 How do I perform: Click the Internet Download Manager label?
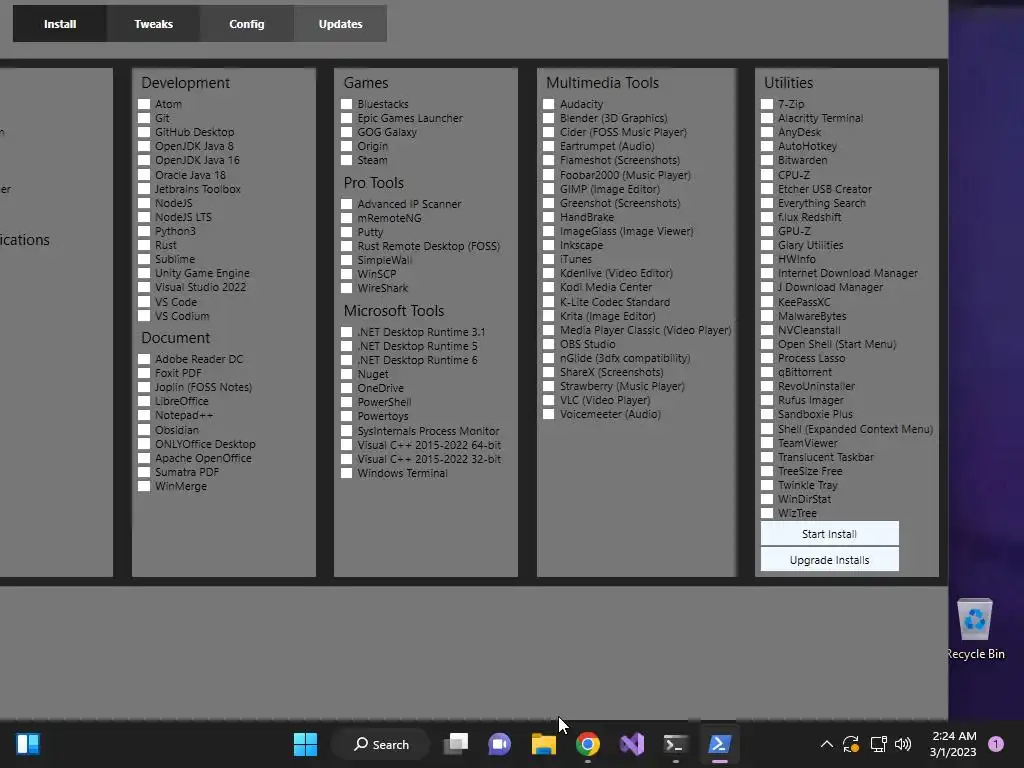click(848, 273)
